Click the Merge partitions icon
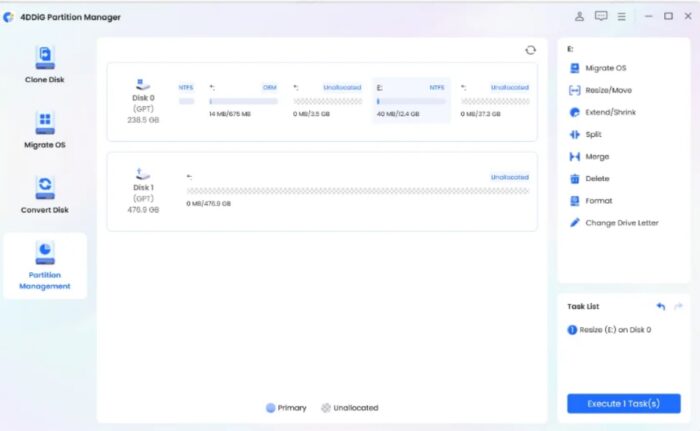Screen dimensions: 700x431 tap(575, 156)
